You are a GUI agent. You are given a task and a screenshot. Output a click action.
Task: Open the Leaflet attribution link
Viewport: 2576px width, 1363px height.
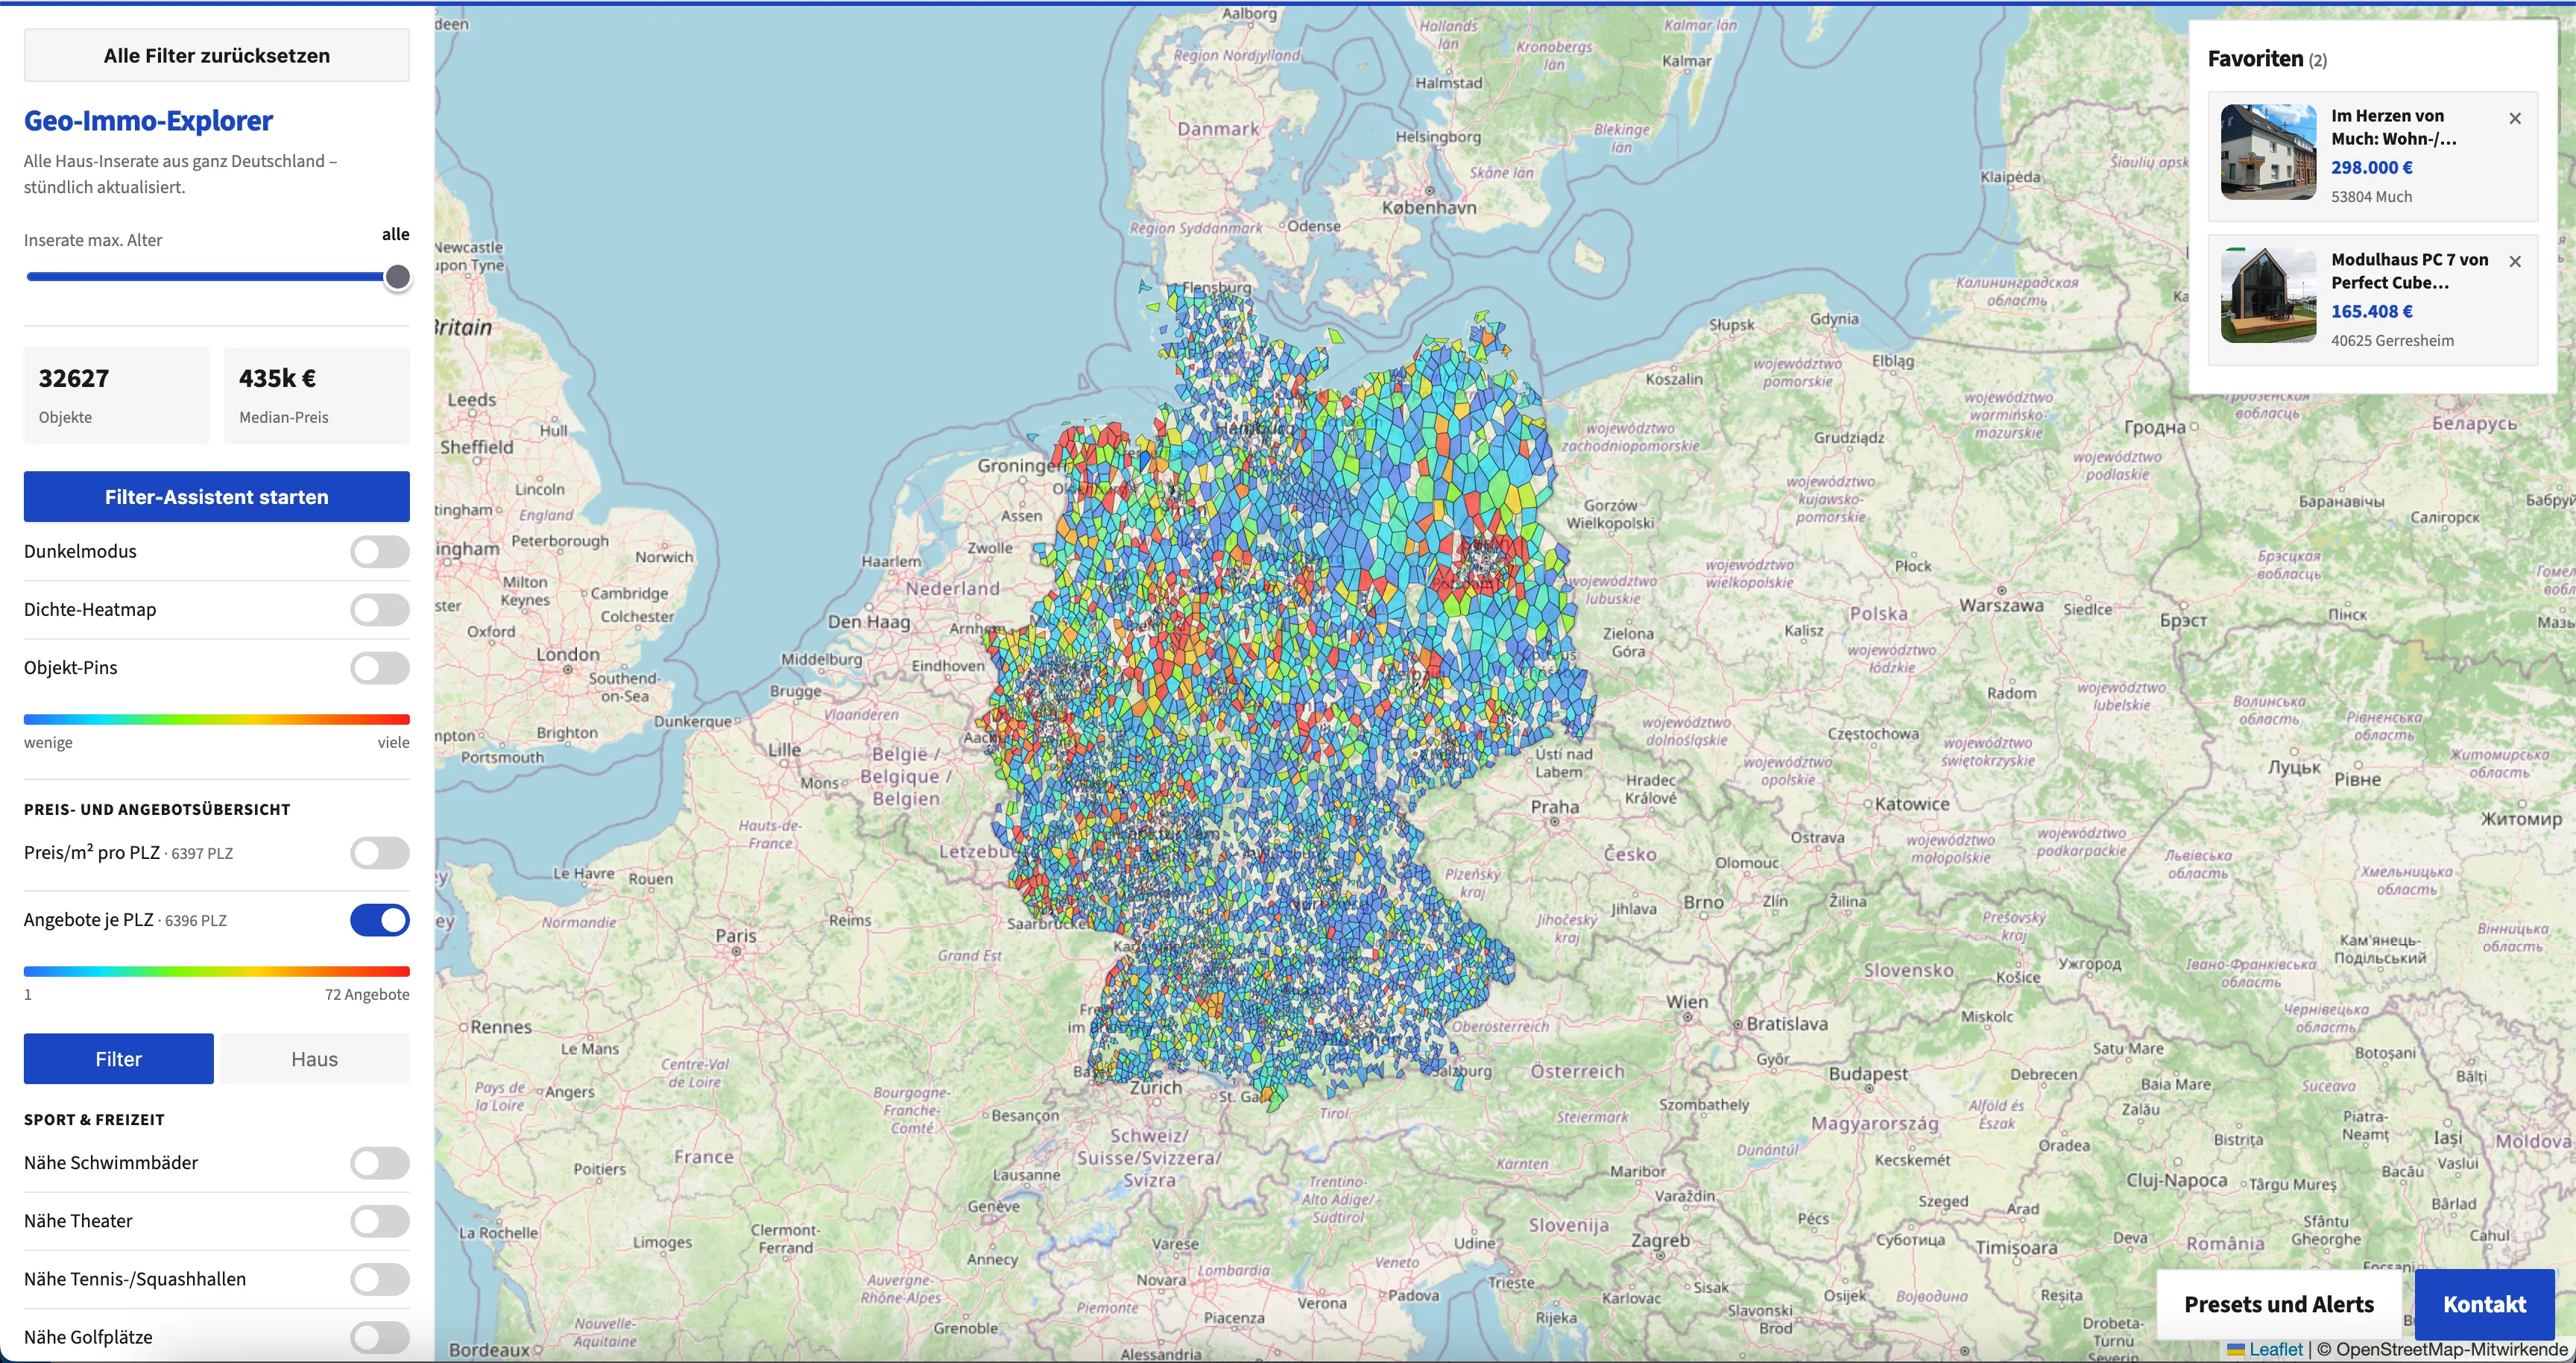point(2275,1350)
